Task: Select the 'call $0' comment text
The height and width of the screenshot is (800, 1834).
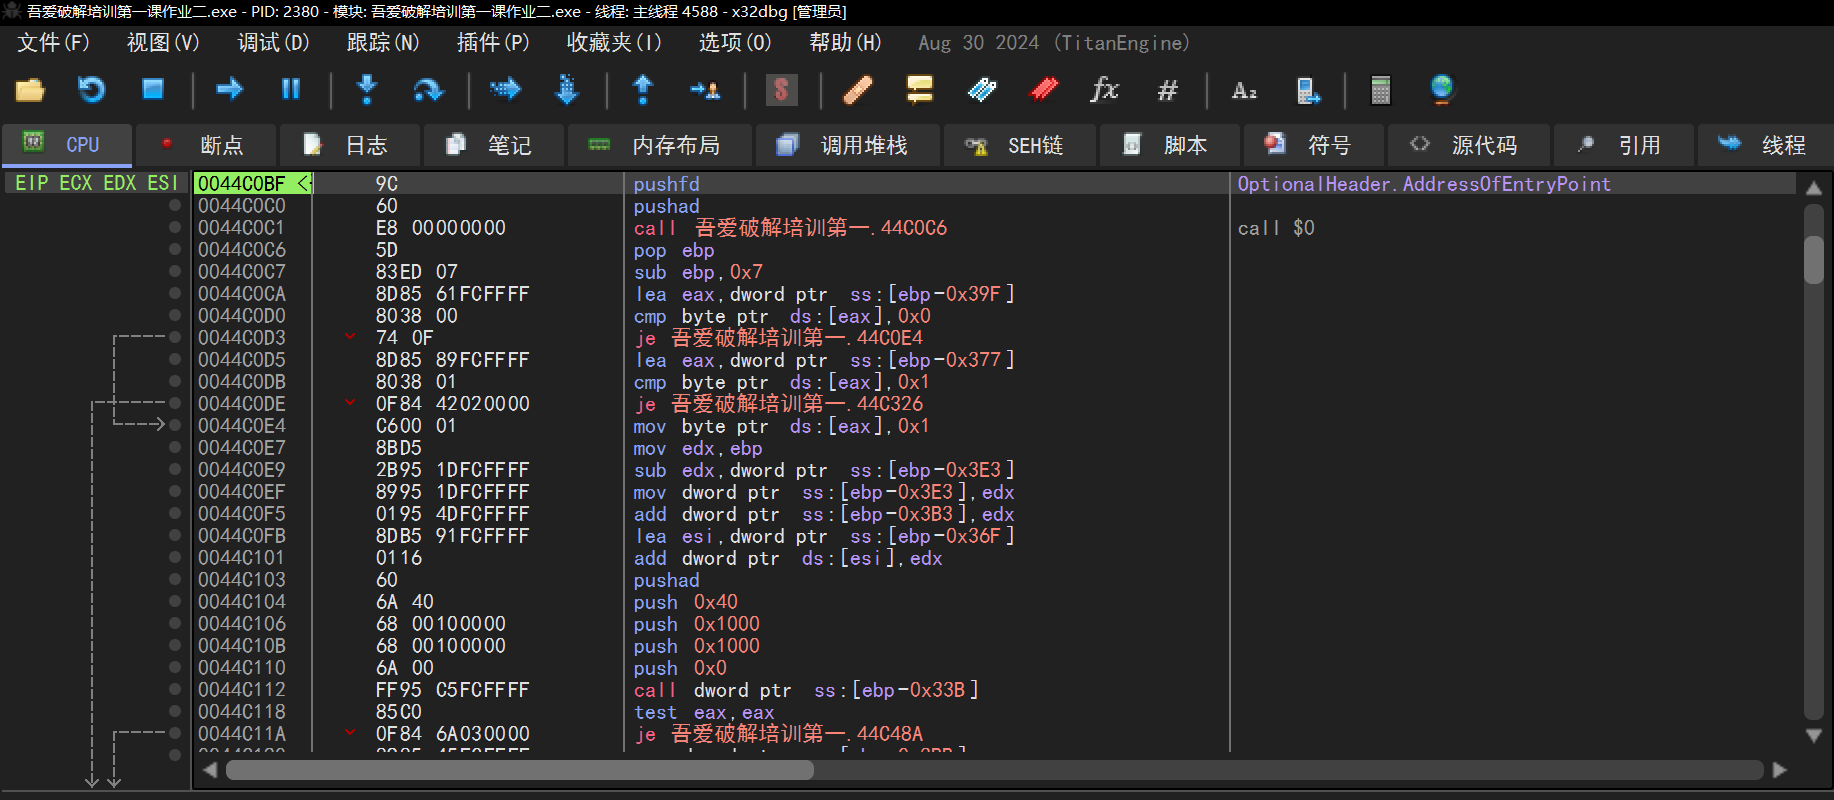Action: point(1276,228)
